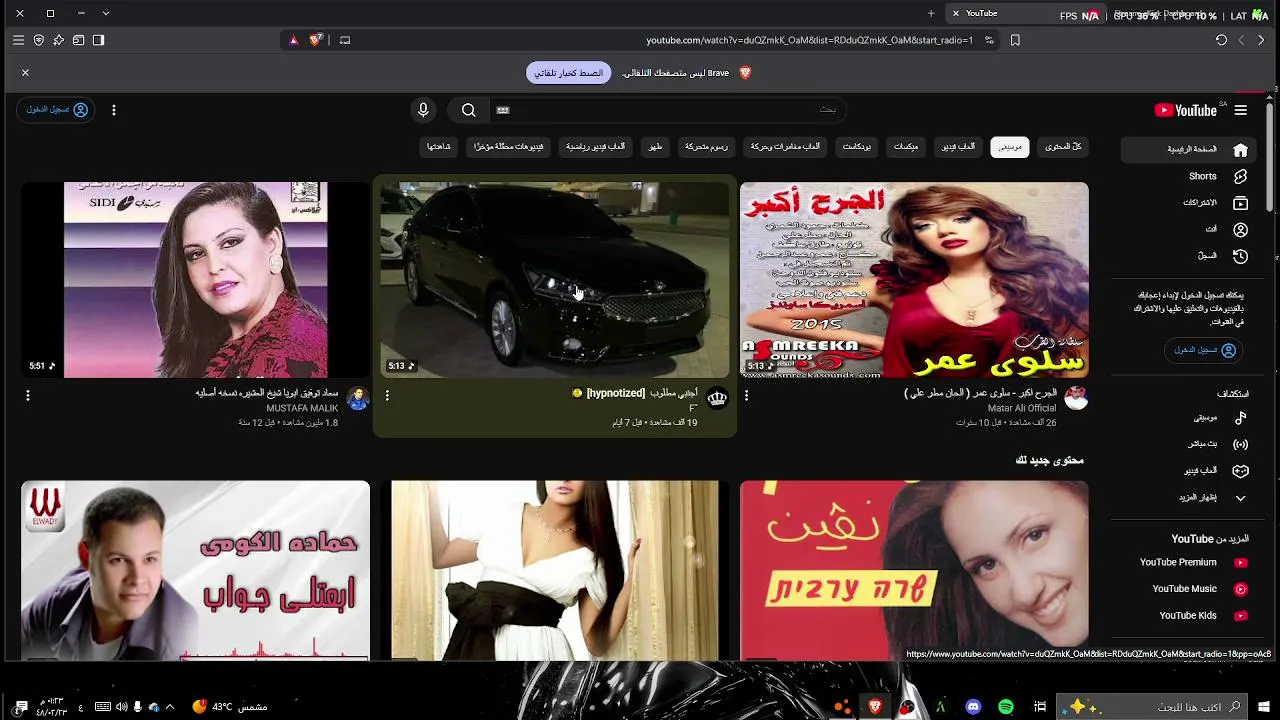
Task: Bookmark this page with the bookmark icon
Action: 1015,40
